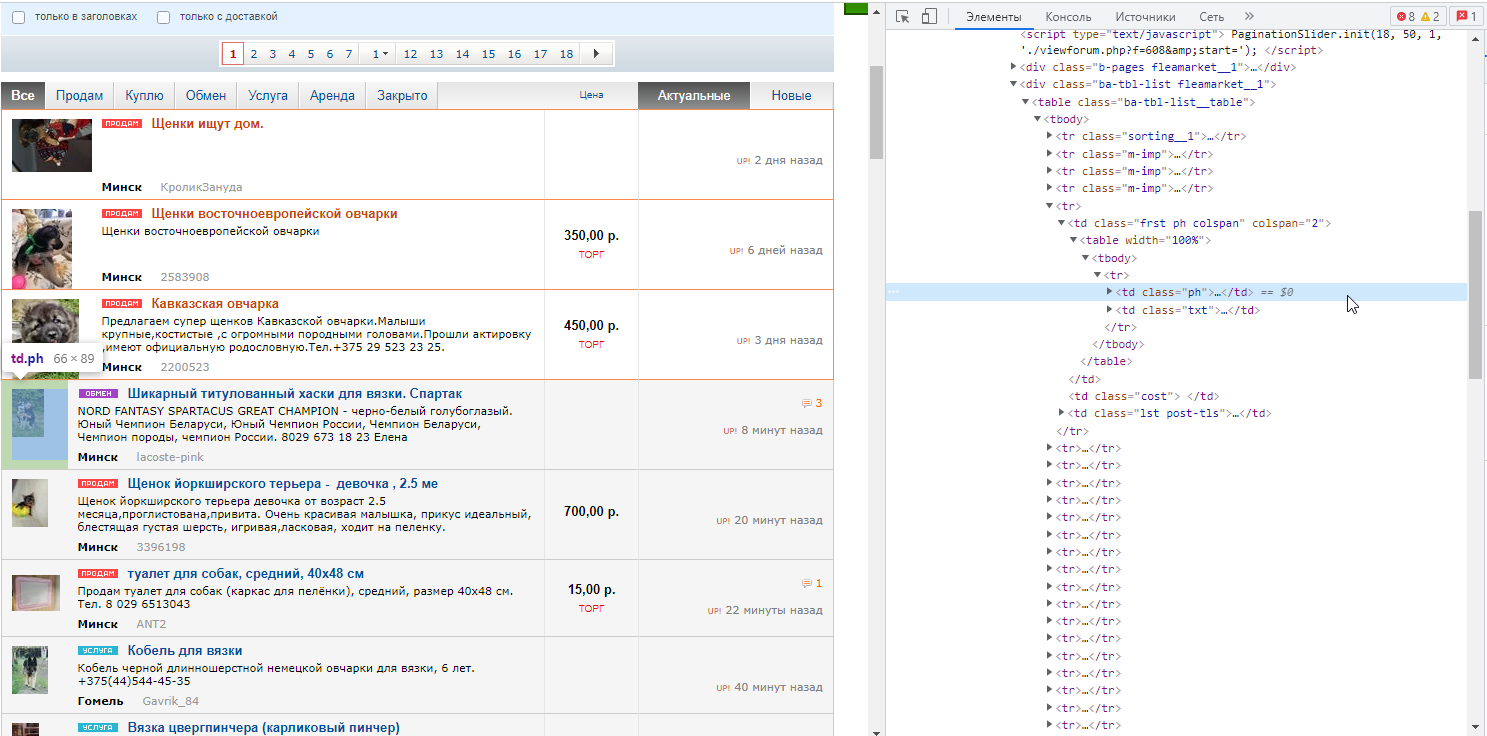Expand the div class="b-pages fleamarket__1" node
1487x736 pixels.
click(x=1014, y=67)
